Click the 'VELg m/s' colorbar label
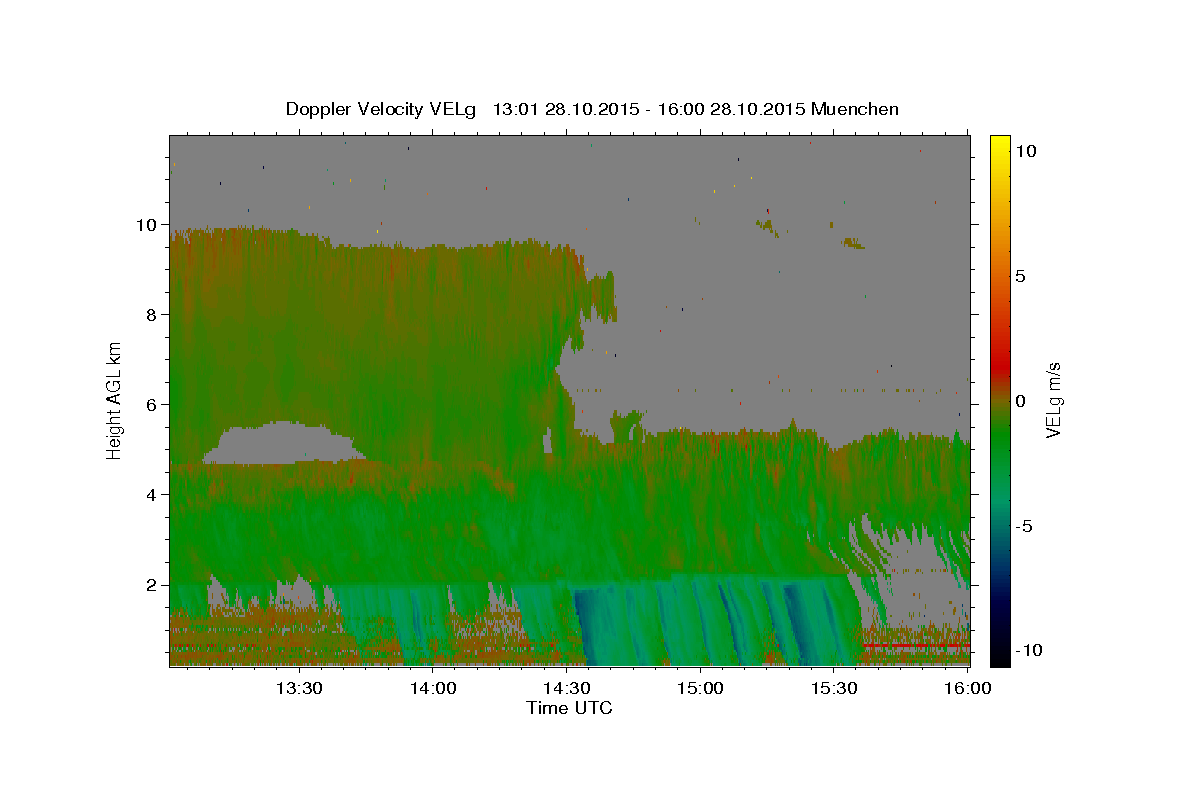This screenshot has width=1200, height=800. [x=1053, y=400]
